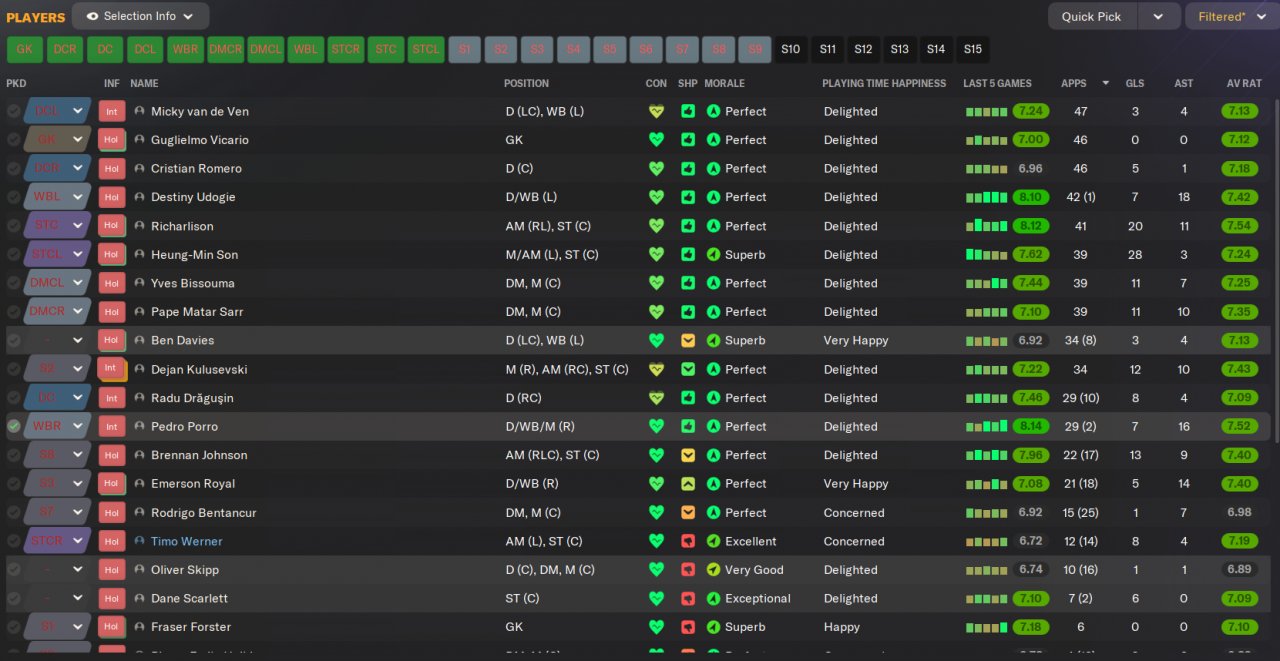Click the vertical scrollbar on the player list

pyautogui.click(x=1276, y=270)
